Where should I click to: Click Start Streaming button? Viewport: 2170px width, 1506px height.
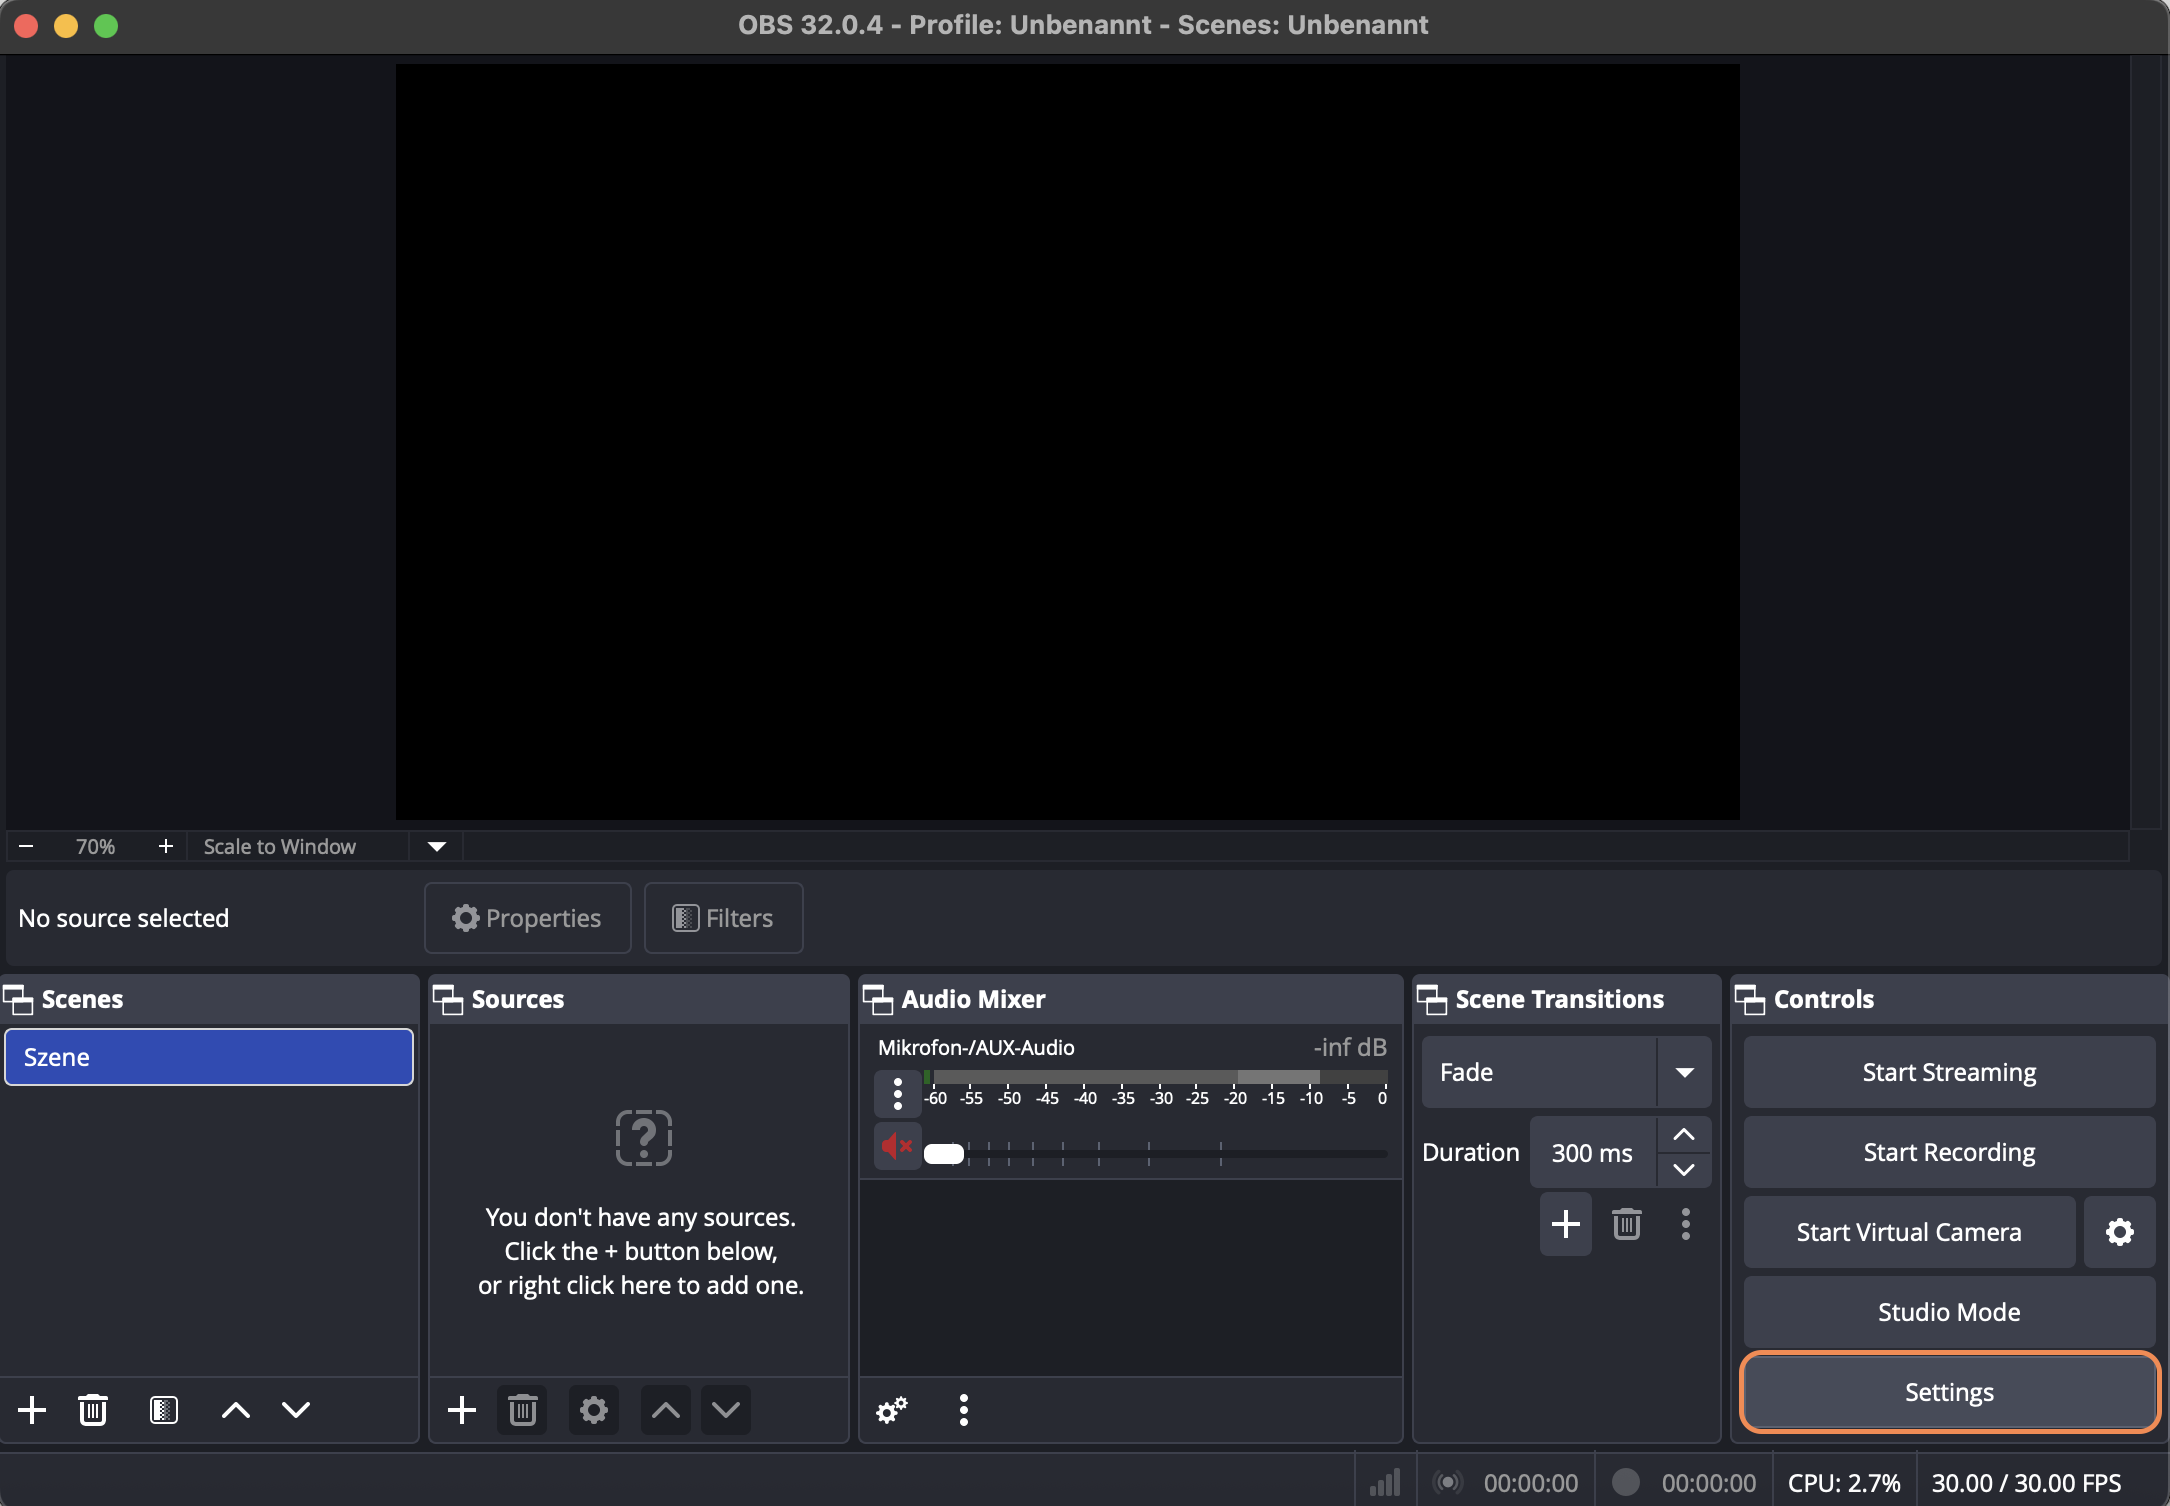[x=1949, y=1072]
